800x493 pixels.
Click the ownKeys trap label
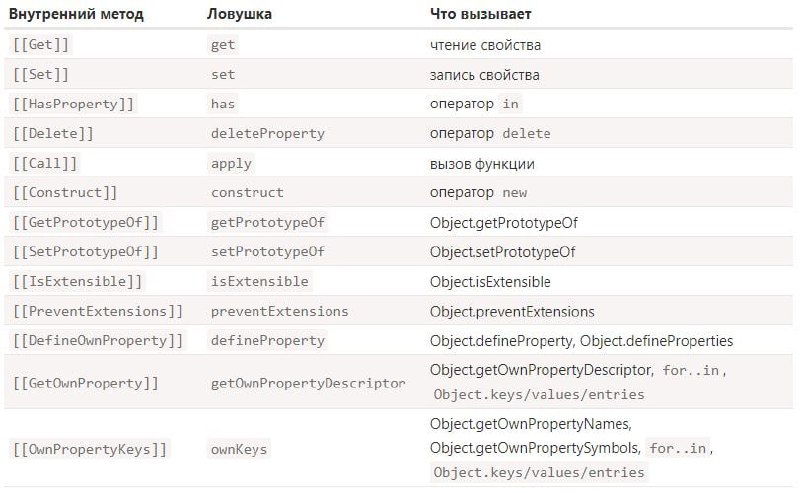[x=239, y=450]
